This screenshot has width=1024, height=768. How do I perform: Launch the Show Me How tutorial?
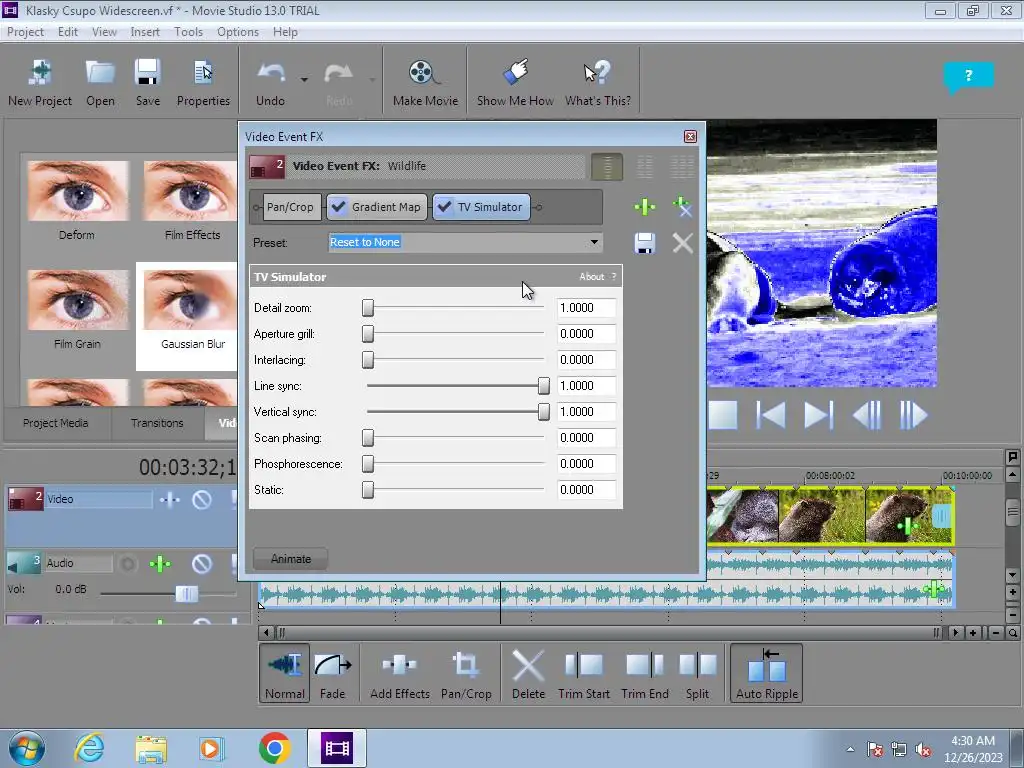[x=515, y=82]
